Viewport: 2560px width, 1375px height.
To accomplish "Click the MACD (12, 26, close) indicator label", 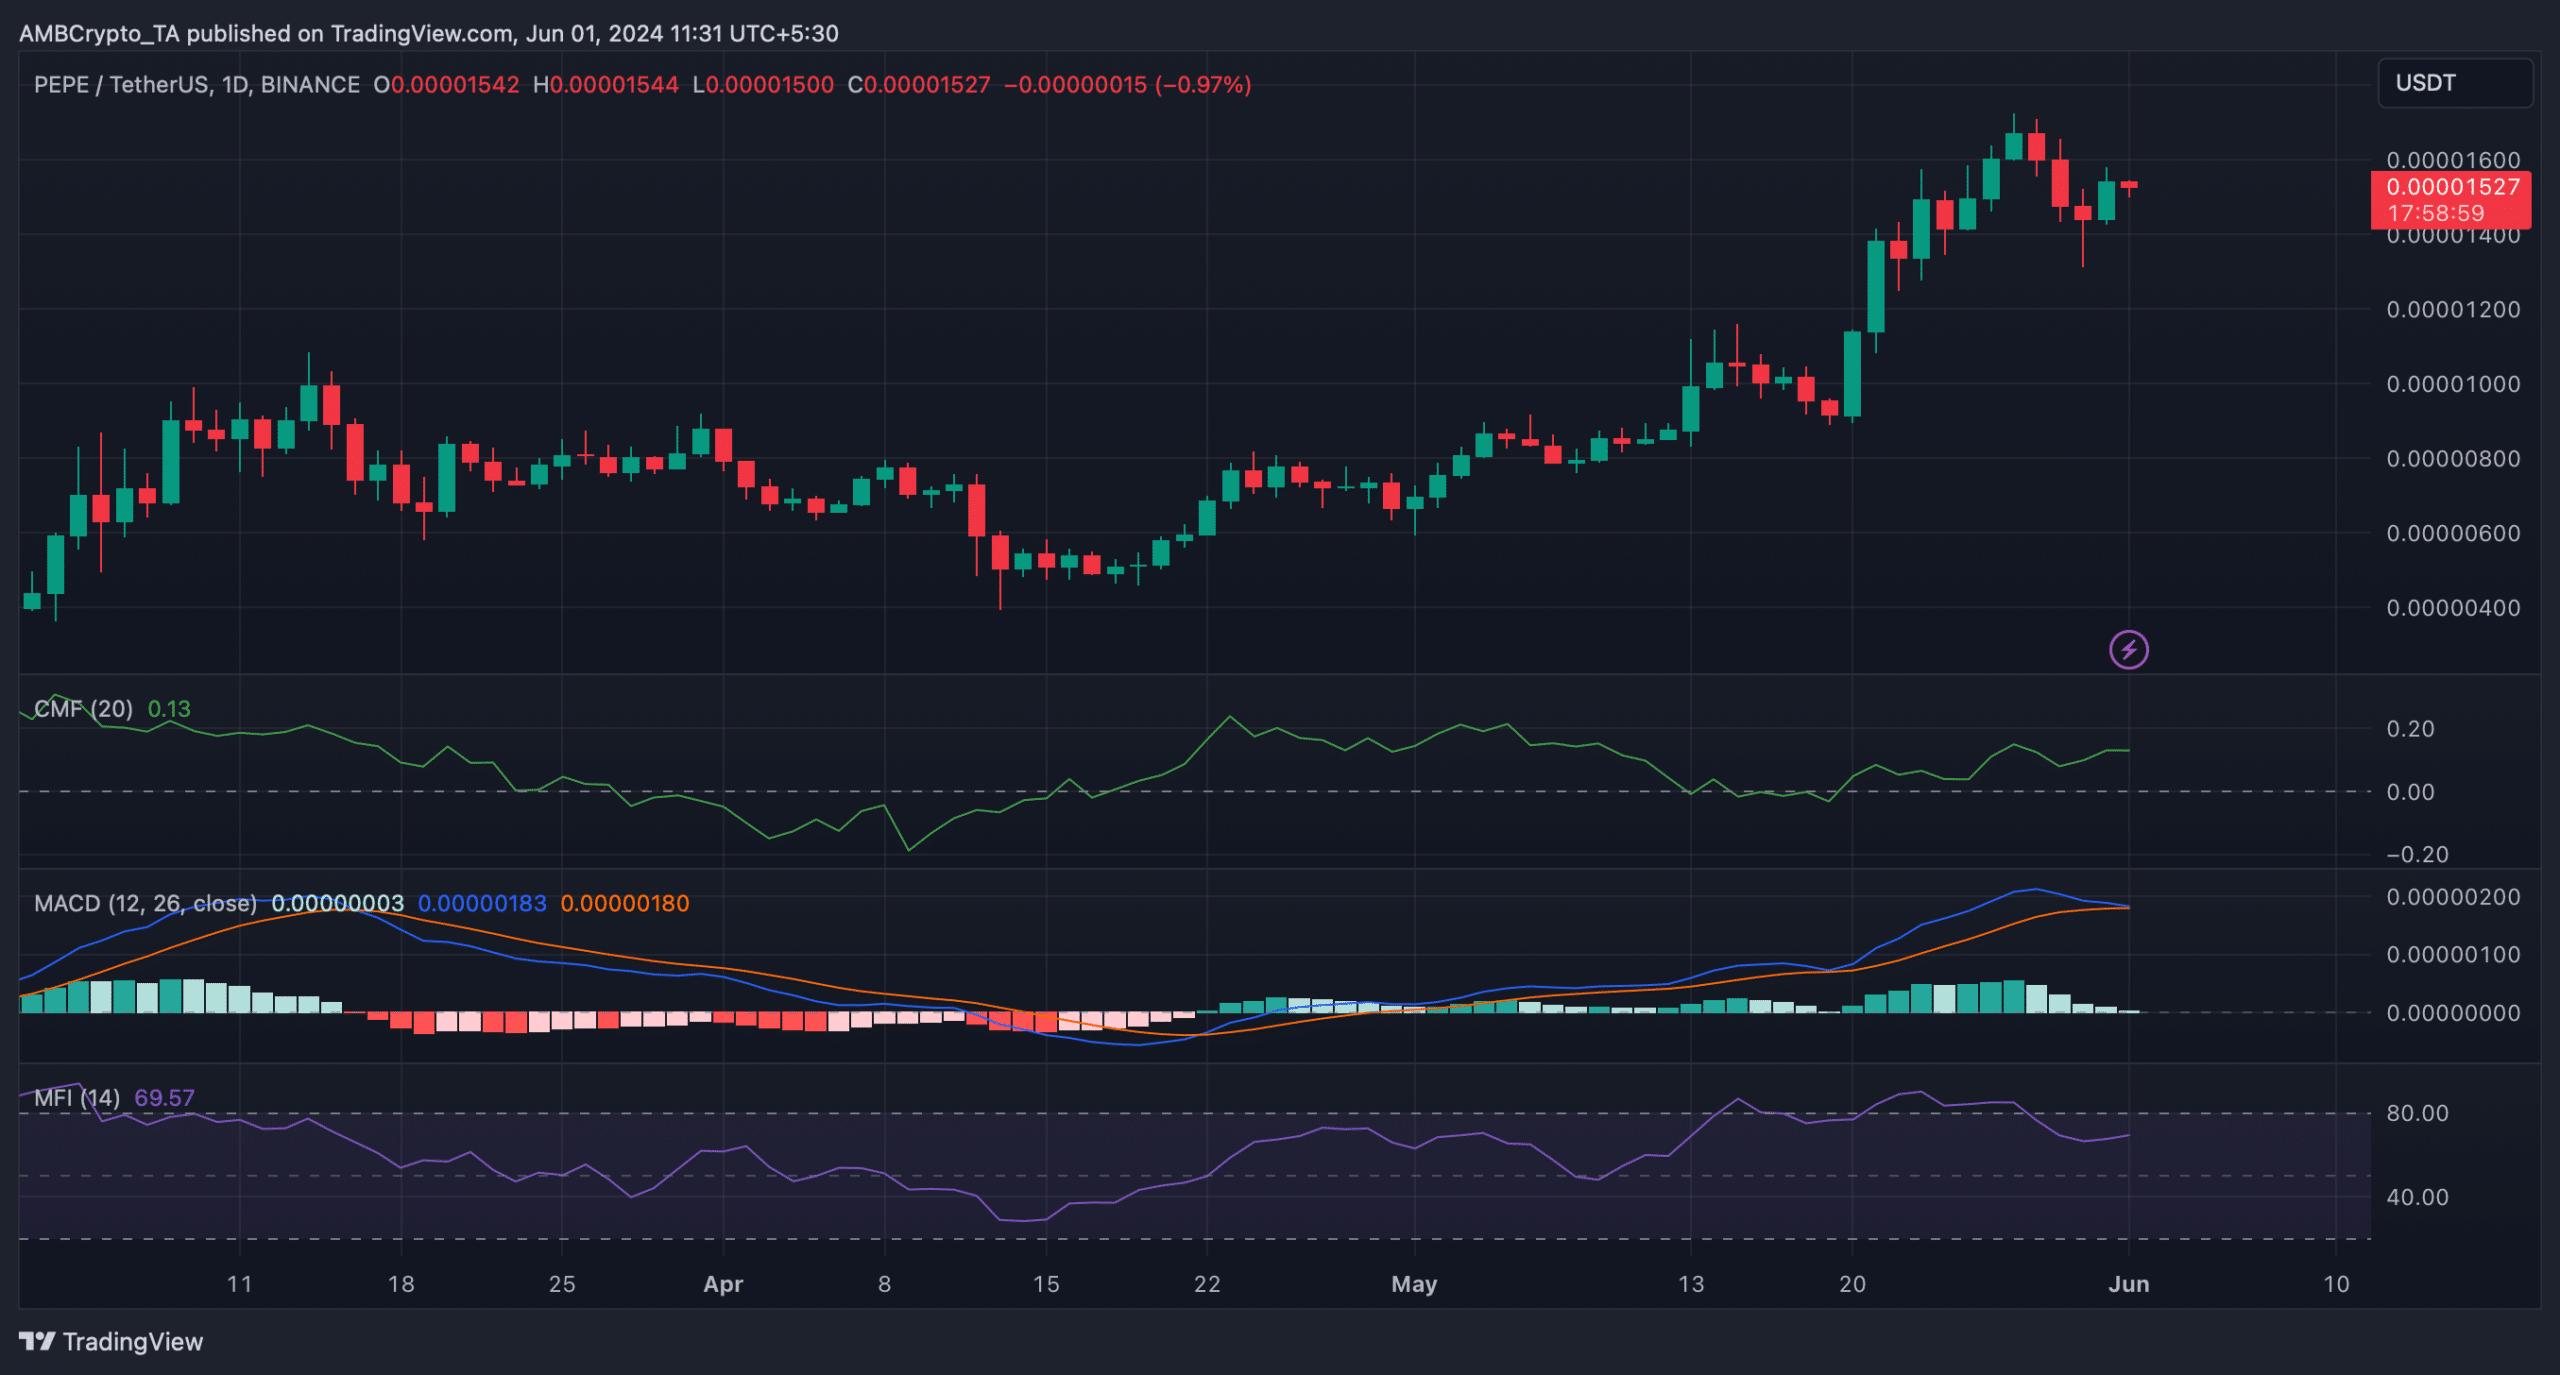I will click(145, 904).
